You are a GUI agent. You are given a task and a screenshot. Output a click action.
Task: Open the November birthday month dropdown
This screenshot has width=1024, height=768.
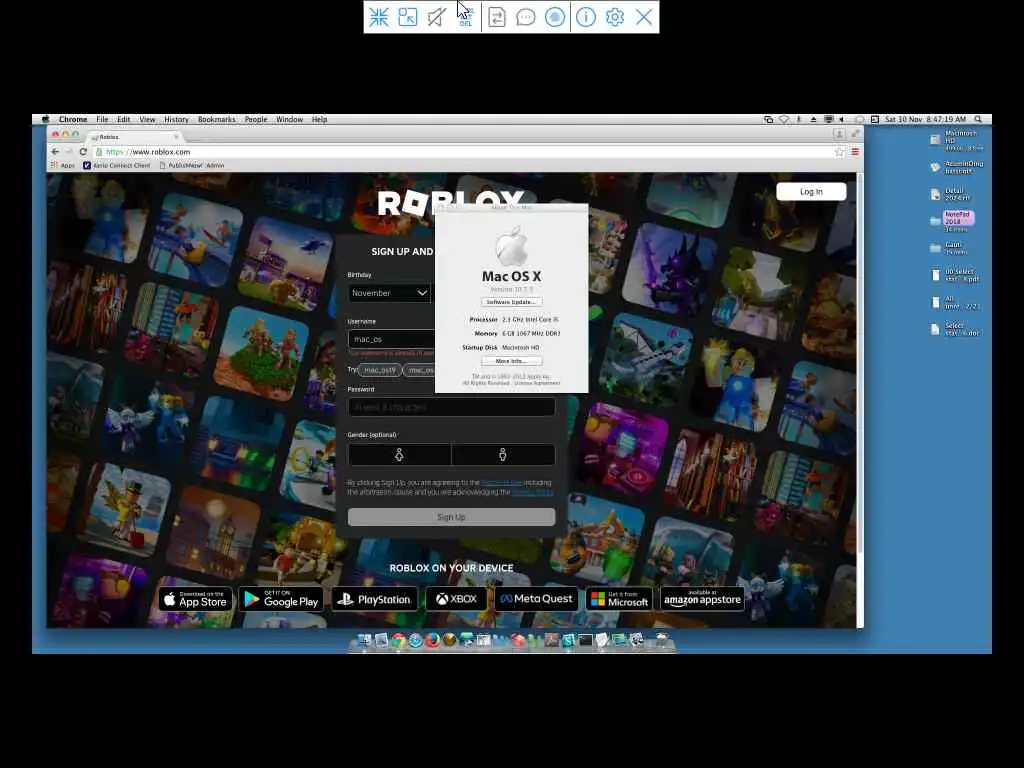coord(389,293)
